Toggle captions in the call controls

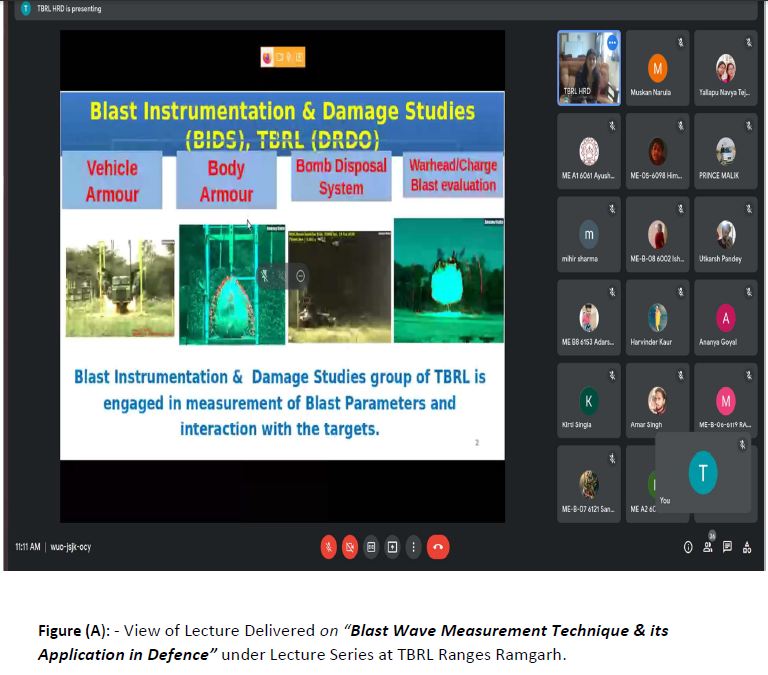[371, 547]
